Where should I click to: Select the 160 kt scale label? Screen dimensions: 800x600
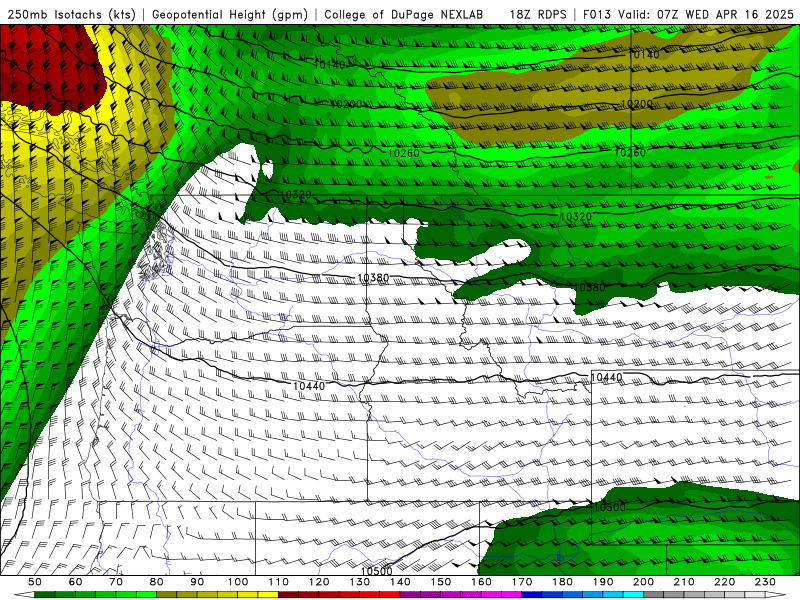click(481, 582)
